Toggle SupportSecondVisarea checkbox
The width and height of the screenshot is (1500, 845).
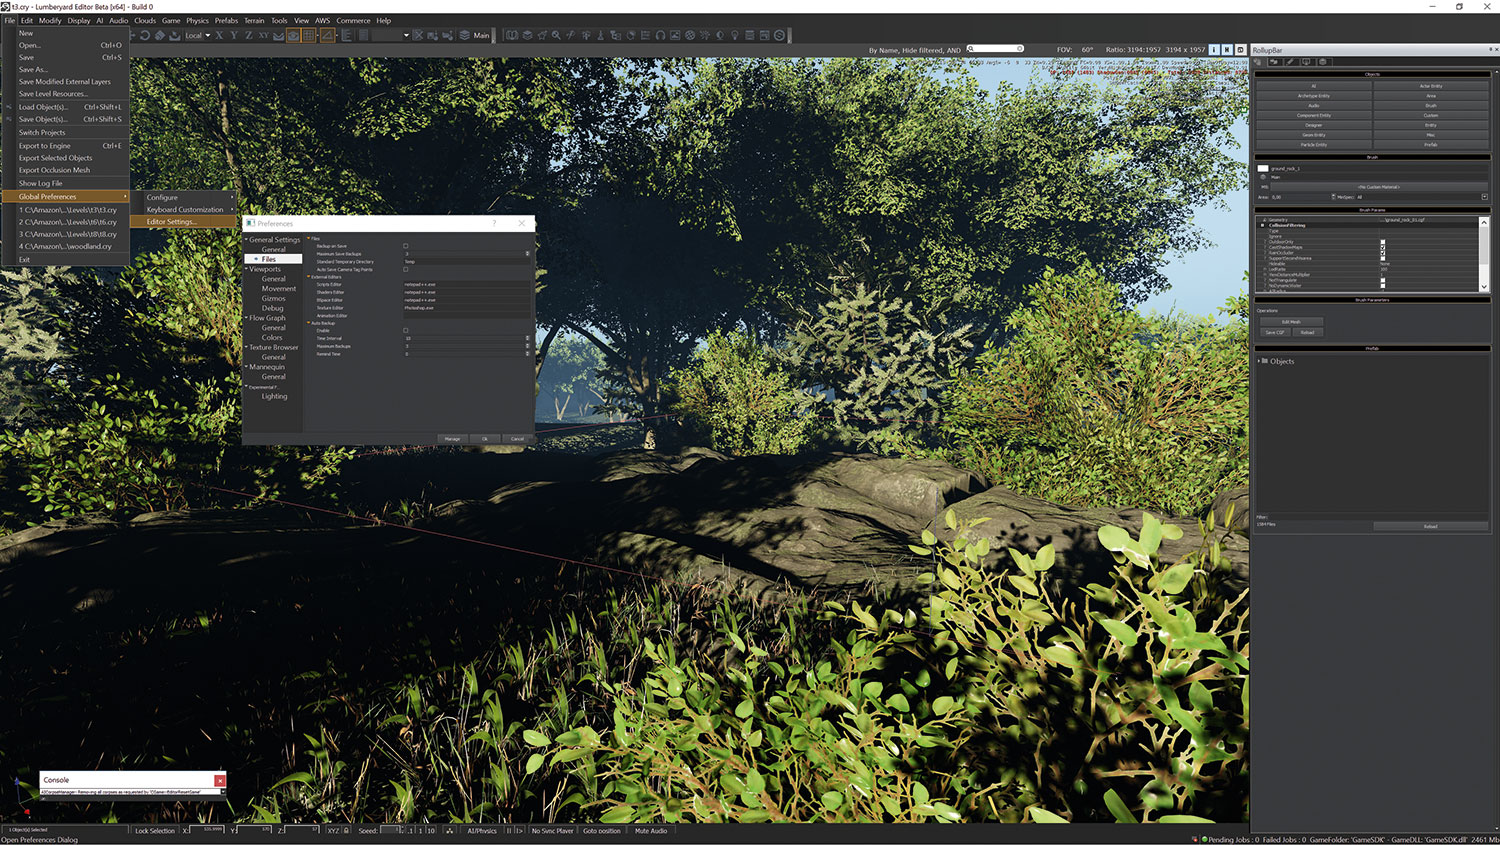1383,258
